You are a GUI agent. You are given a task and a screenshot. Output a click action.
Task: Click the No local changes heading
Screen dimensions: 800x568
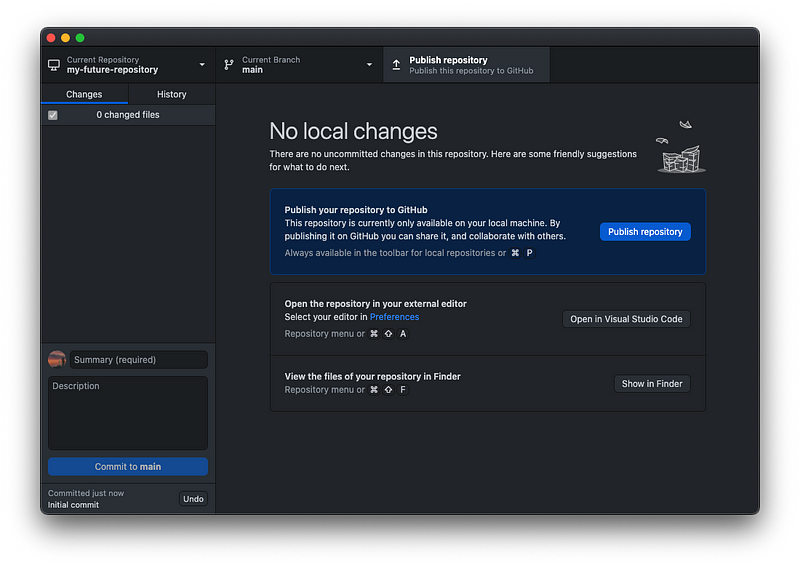click(x=353, y=131)
